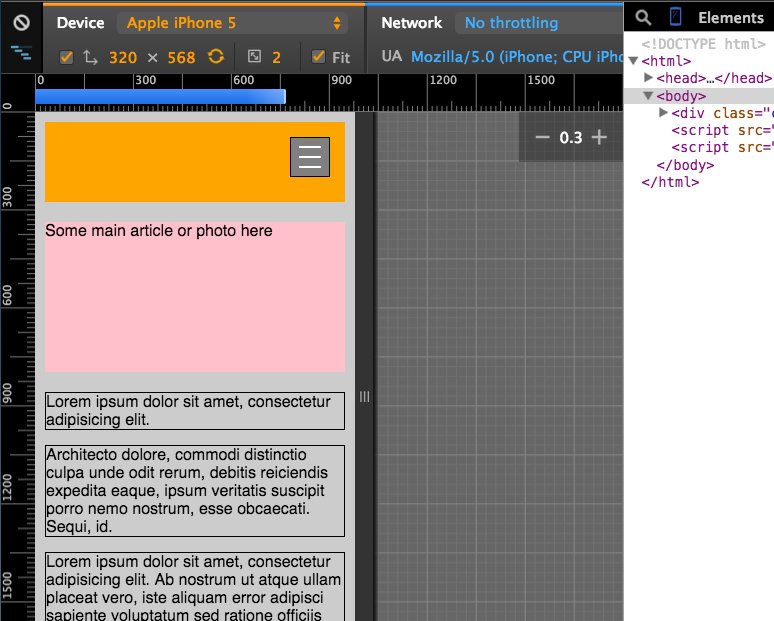Viewport: 774px width, 621px height.
Task: Click the 0.3 zoom scale value
Action: coord(571,138)
